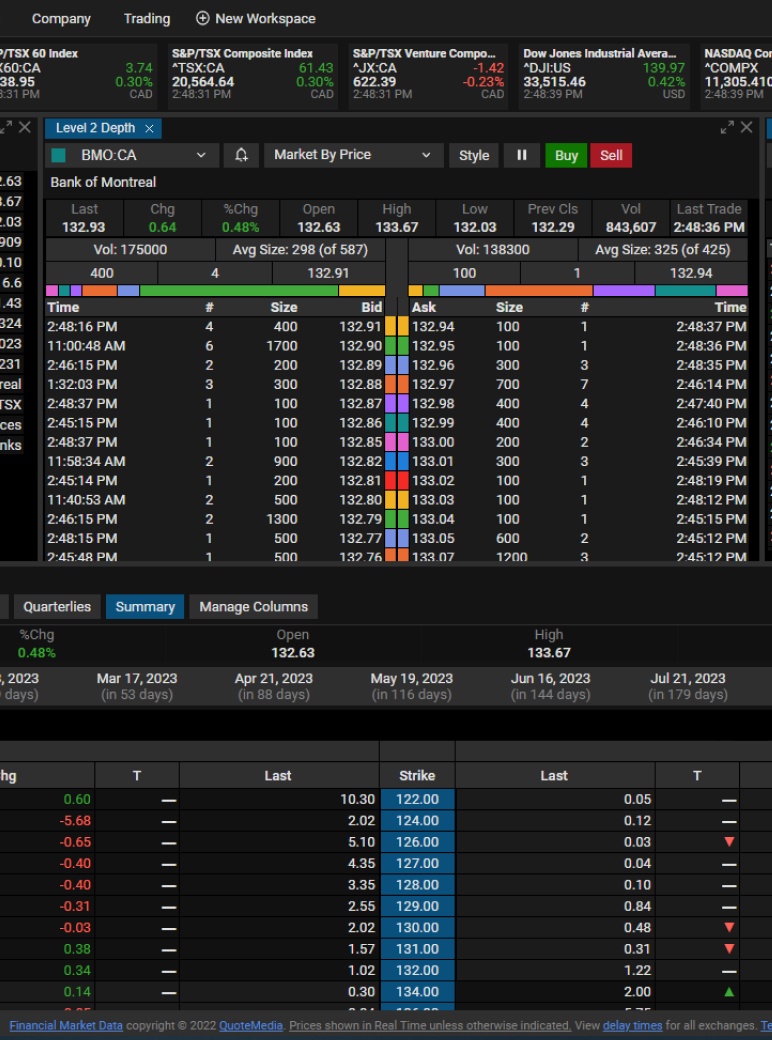
Task: Click the red Sell button
Action: tap(611, 155)
